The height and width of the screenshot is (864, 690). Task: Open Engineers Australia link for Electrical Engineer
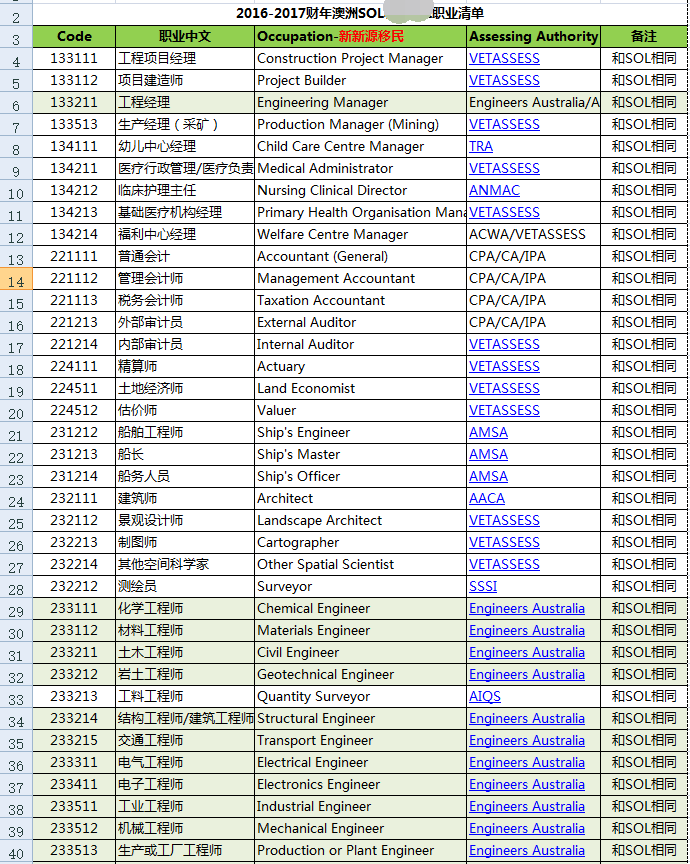(x=526, y=763)
